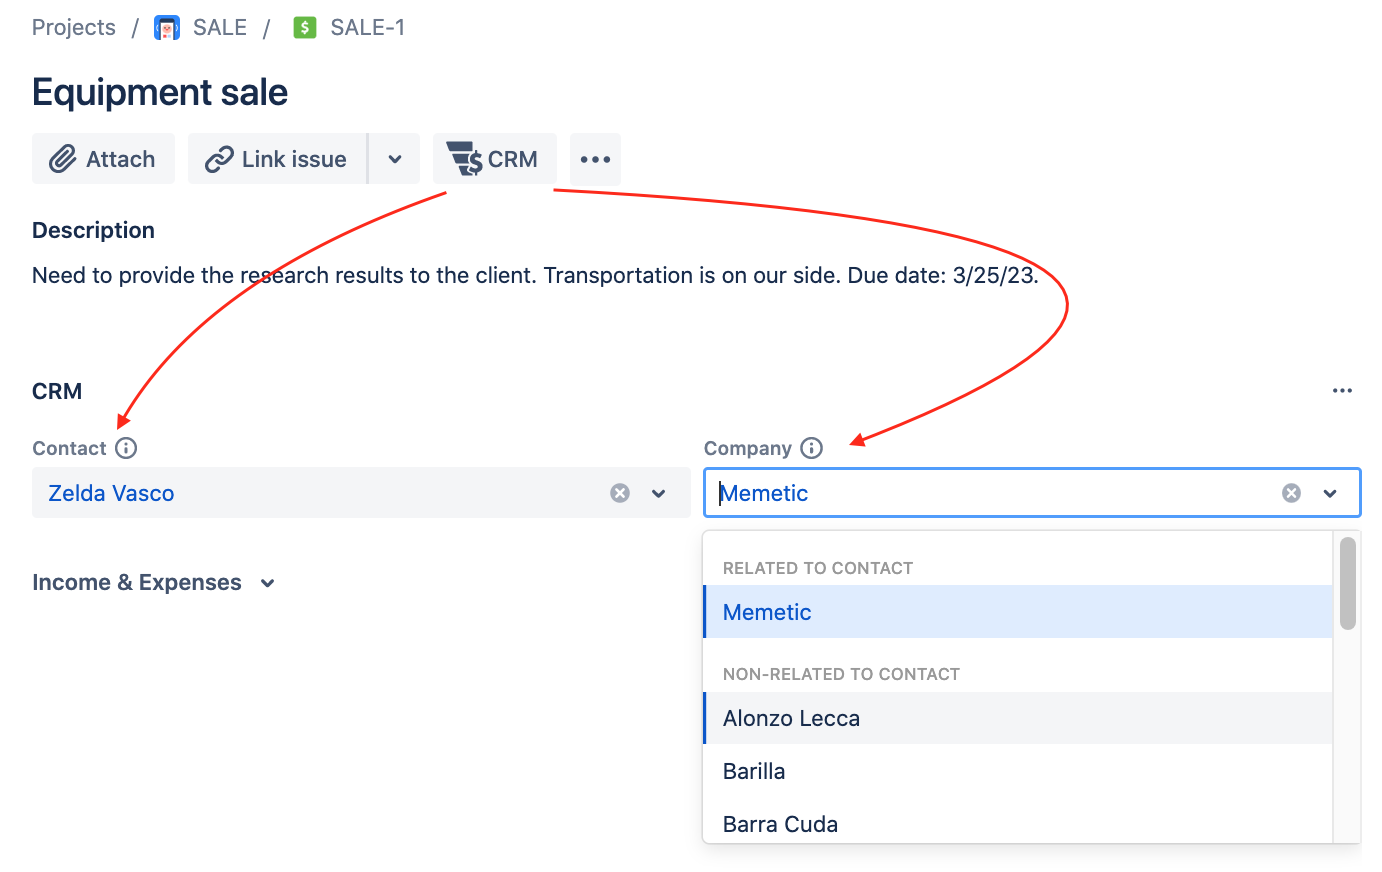The image size is (1382, 872).
Task: Clear the Company field using its x icon
Action: pyautogui.click(x=1291, y=492)
